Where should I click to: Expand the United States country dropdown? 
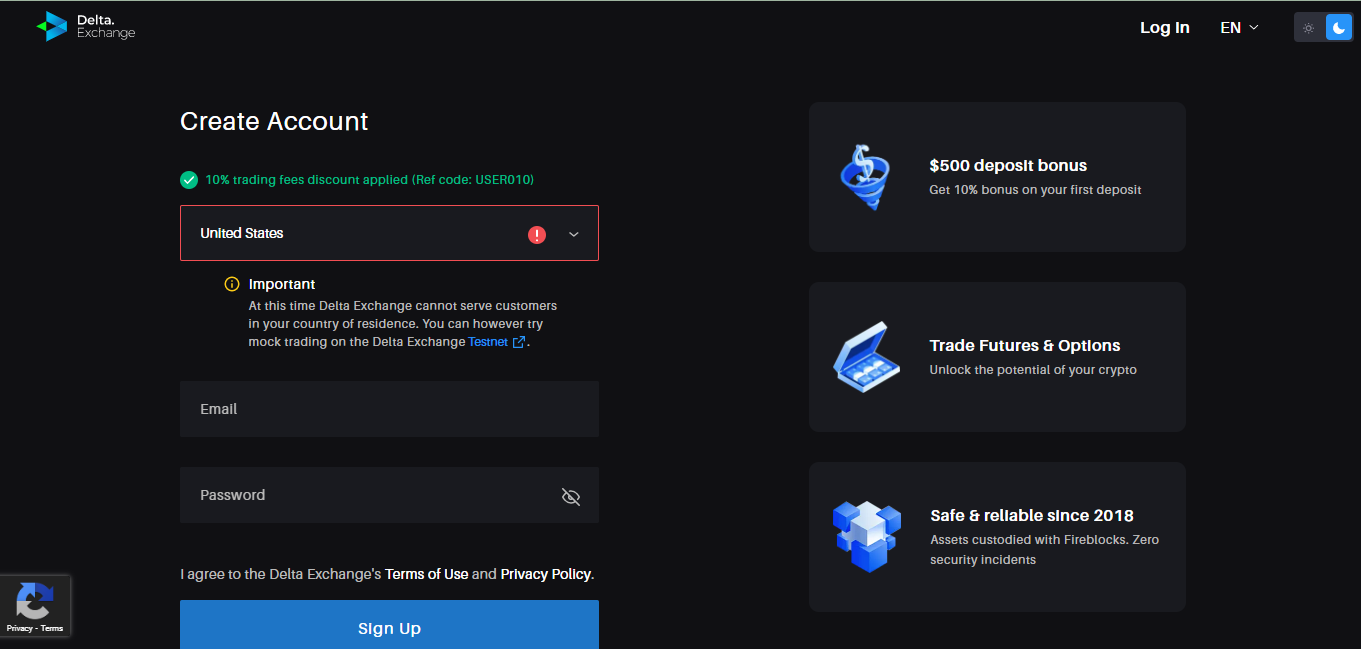[360, 234]
